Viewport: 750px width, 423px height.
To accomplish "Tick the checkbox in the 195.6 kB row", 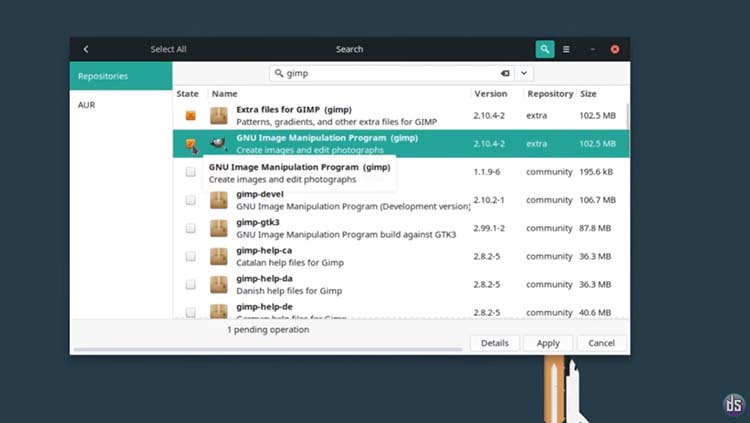I will coord(190,172).
